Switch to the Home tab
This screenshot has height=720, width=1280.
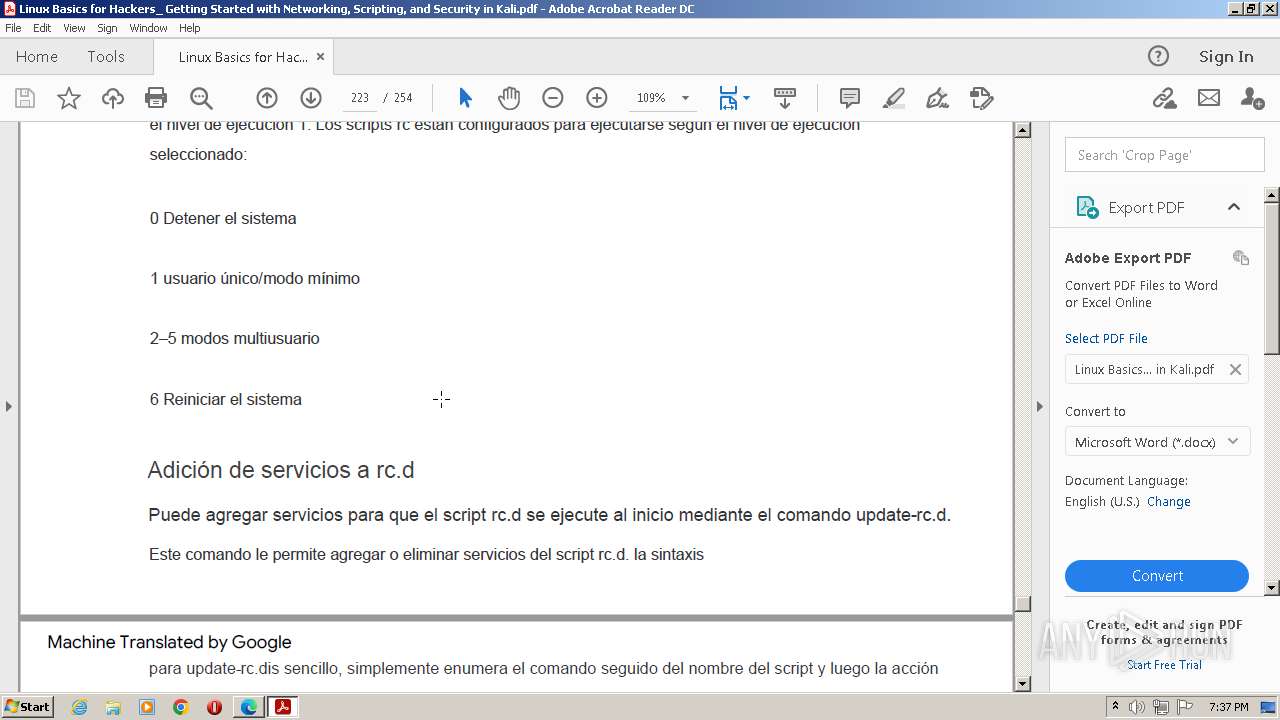tap(37, 57)
